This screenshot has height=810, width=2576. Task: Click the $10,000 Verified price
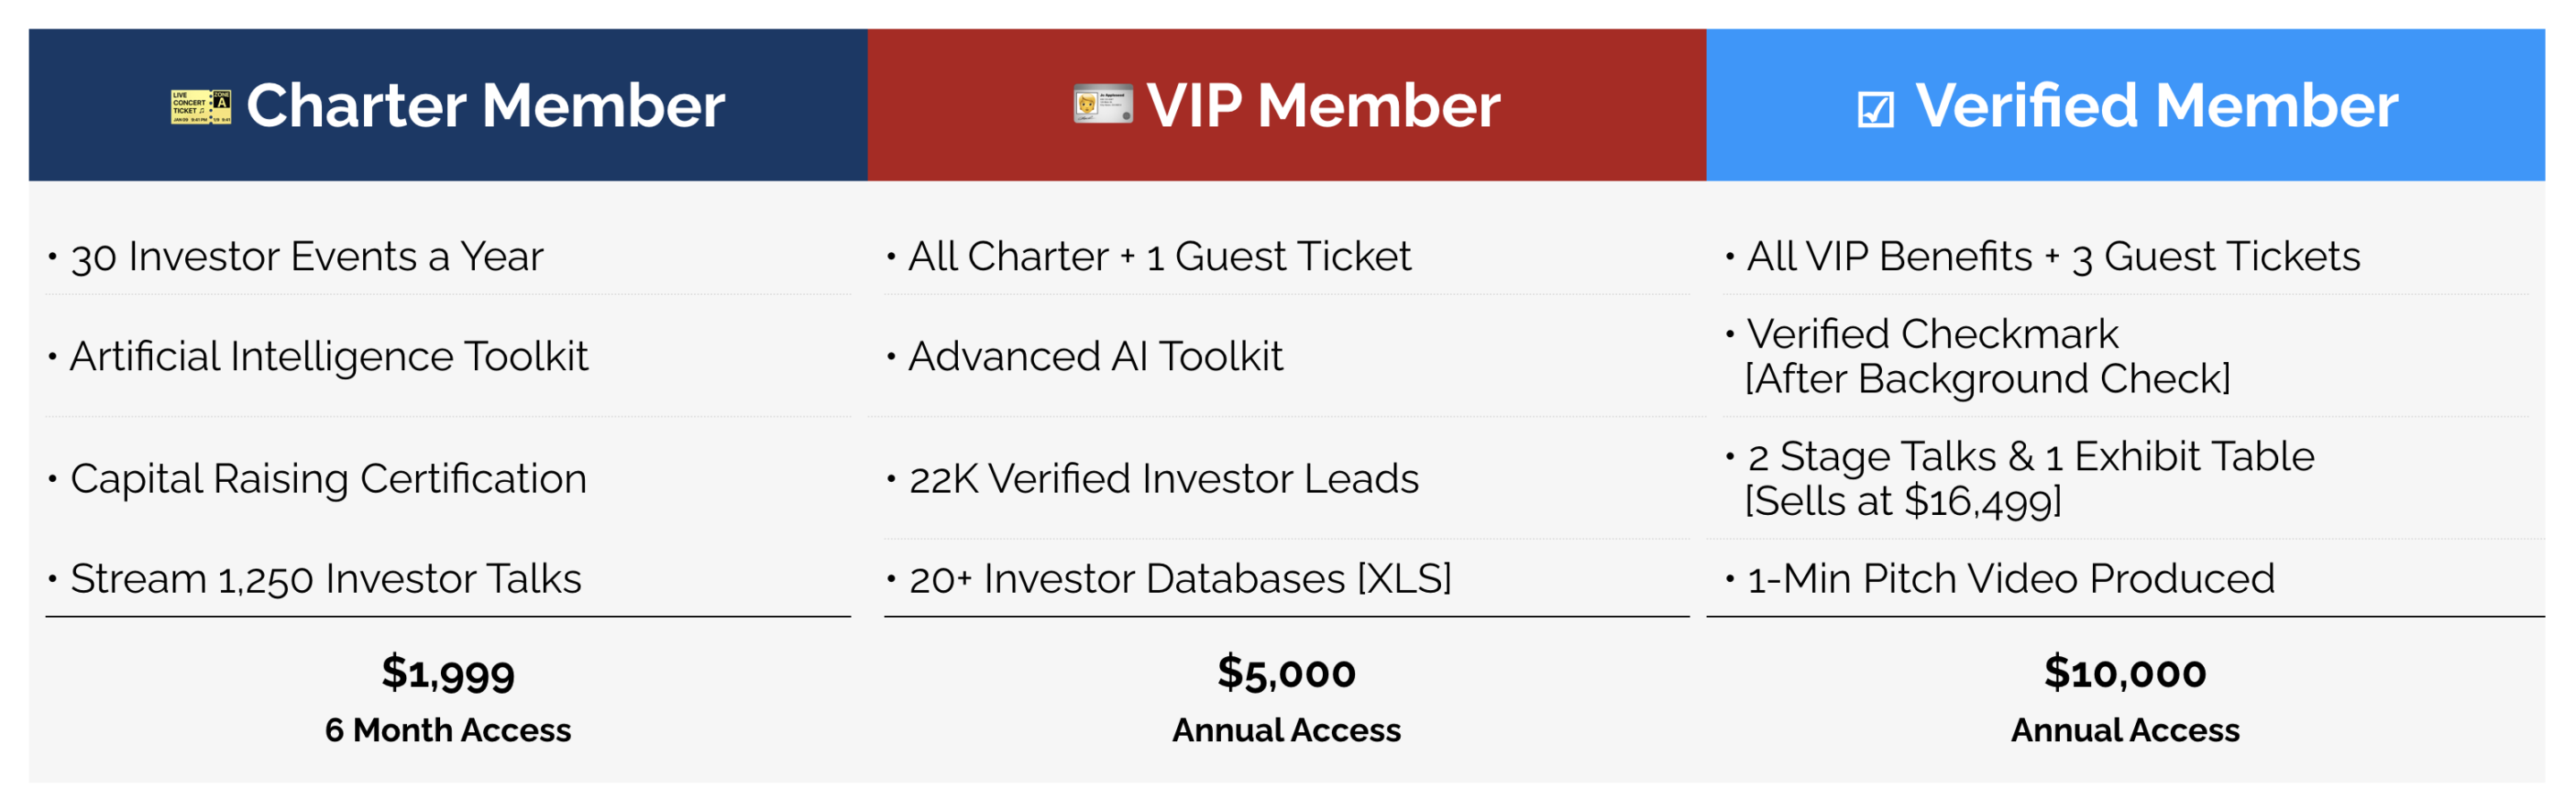(x=2125, y=673)
